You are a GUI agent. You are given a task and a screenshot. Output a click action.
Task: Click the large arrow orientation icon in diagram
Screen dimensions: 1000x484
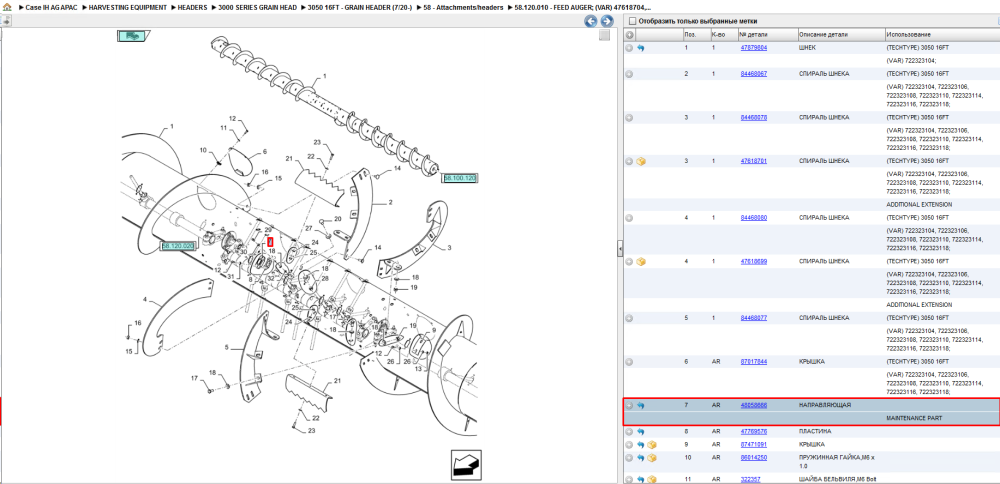[x=466, y=465]
